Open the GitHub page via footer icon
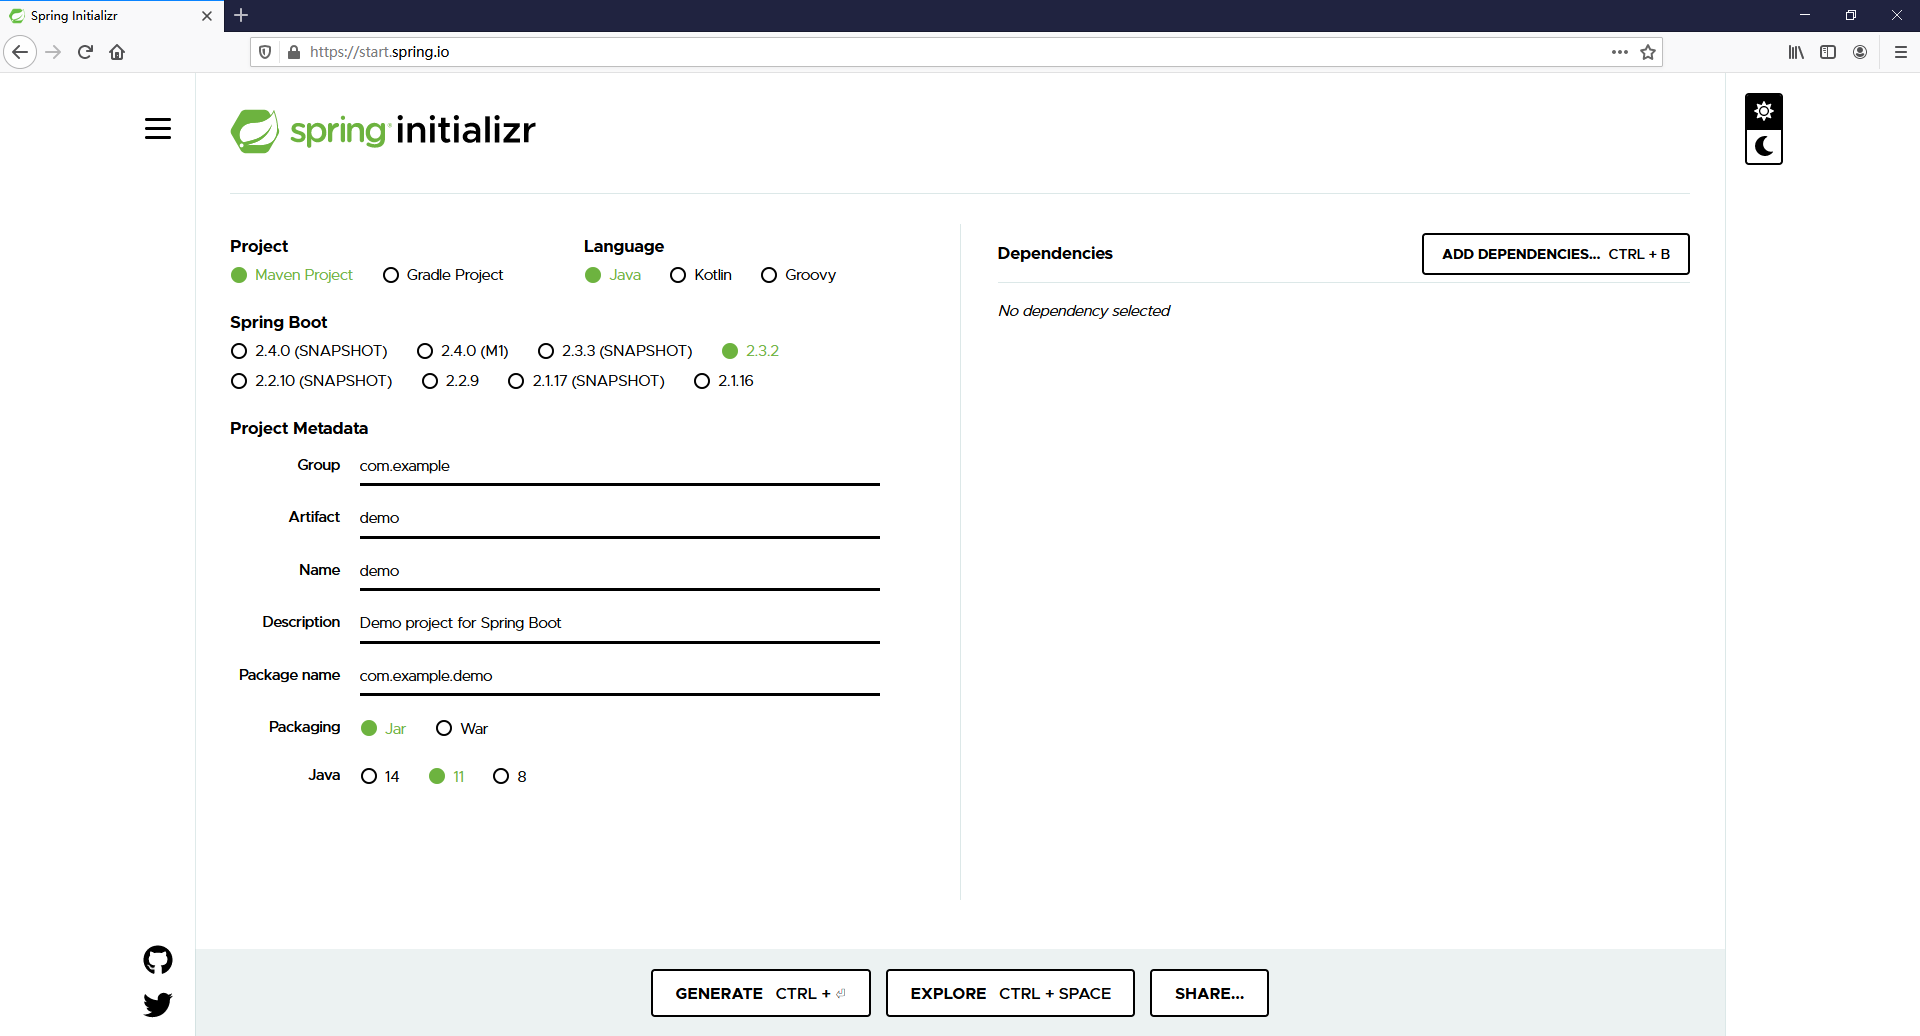 pos(158,959)
